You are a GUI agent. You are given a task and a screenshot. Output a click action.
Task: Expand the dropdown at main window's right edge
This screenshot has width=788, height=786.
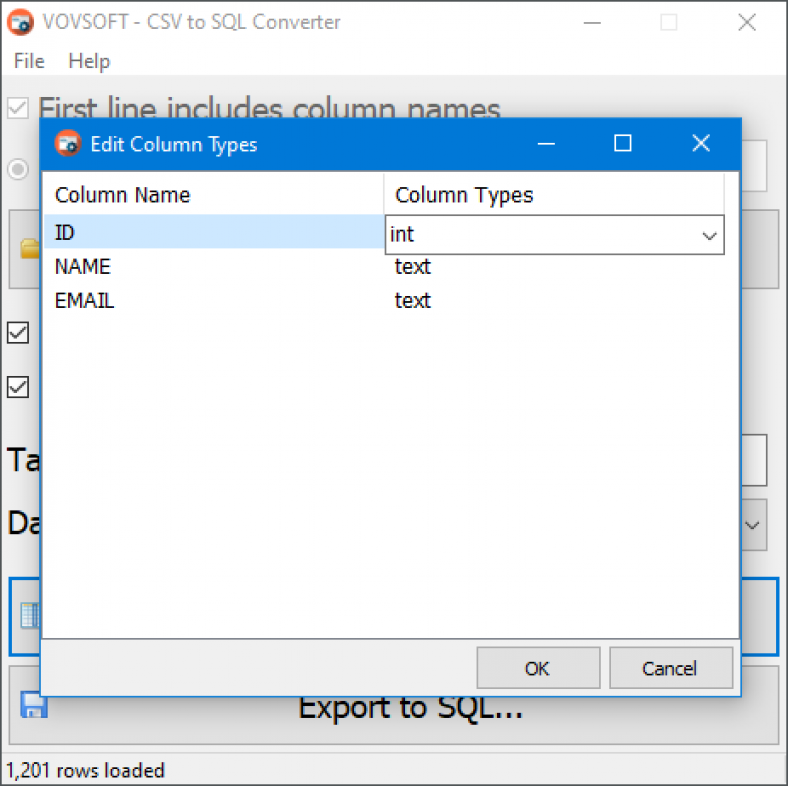coord(753,525)
